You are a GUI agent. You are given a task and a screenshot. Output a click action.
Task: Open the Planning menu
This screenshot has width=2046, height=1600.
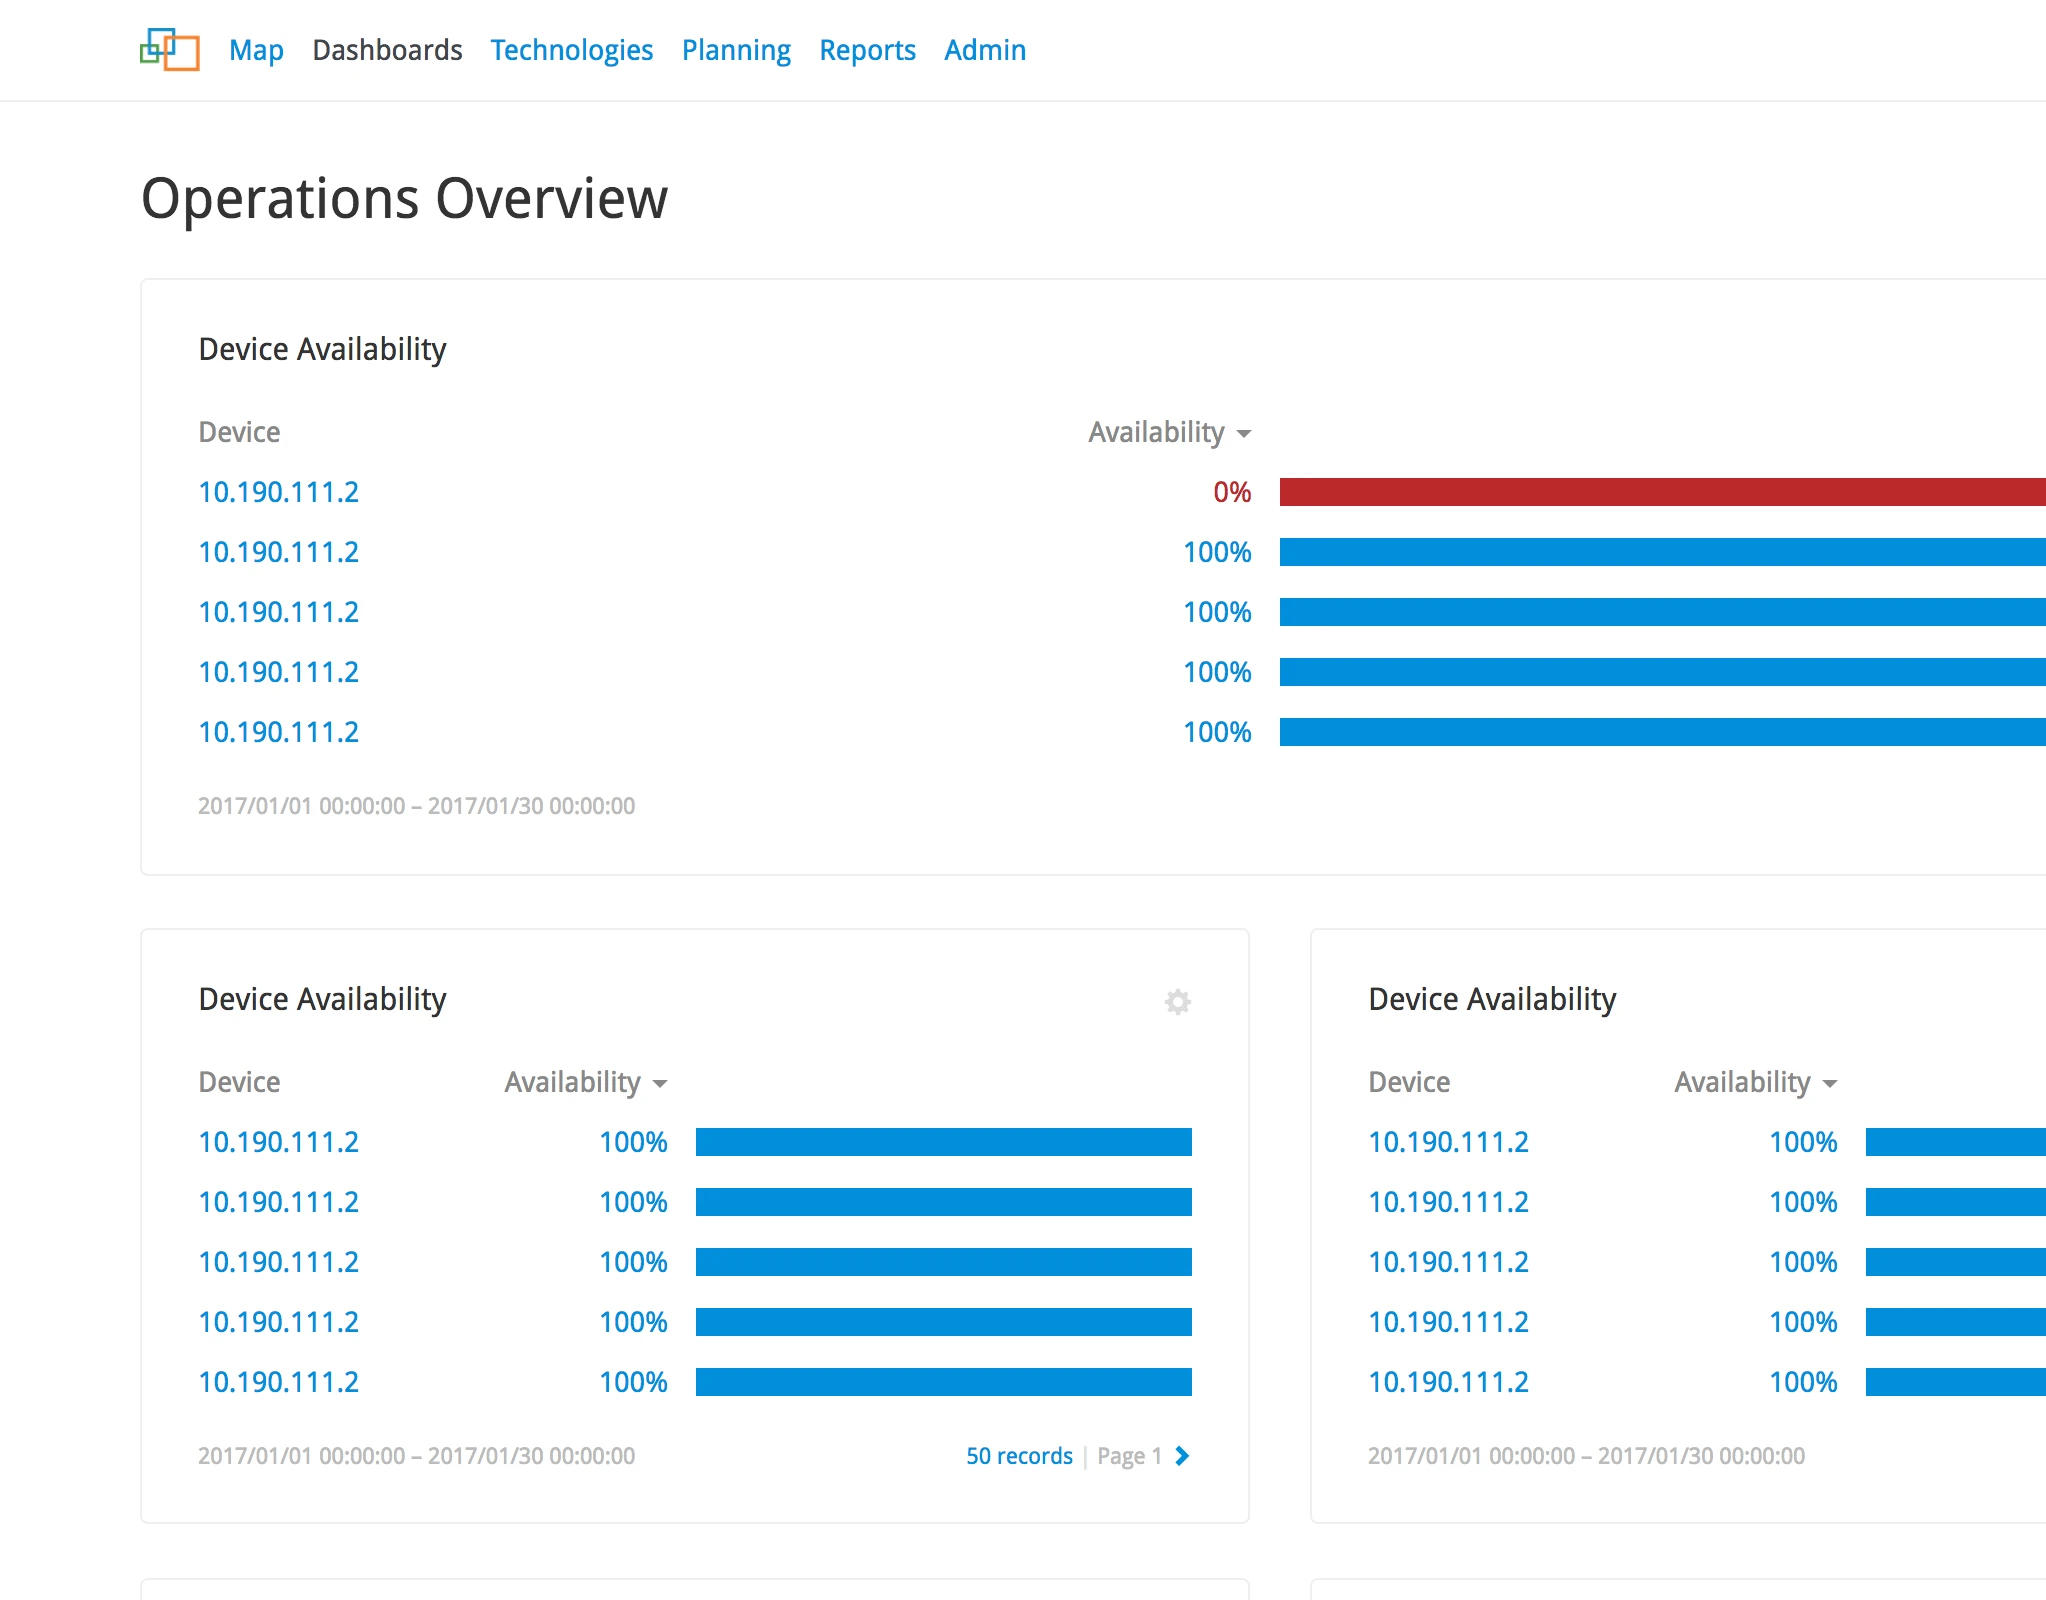pyautogui.click(x=736, y=50)
